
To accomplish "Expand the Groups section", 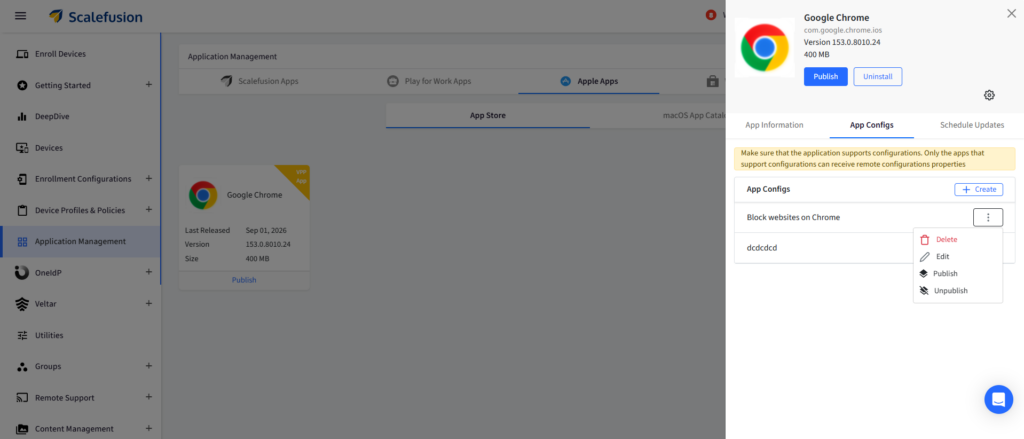I will point(149,366).
